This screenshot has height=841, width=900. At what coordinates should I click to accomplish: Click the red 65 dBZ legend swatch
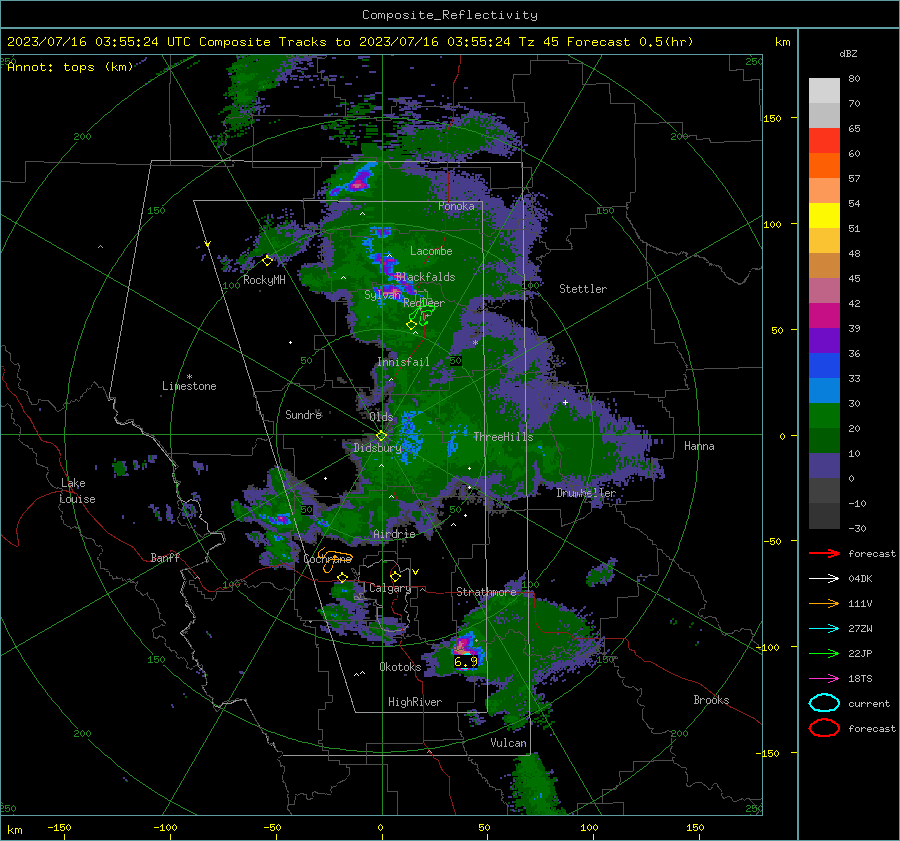(x=824, y=140)
